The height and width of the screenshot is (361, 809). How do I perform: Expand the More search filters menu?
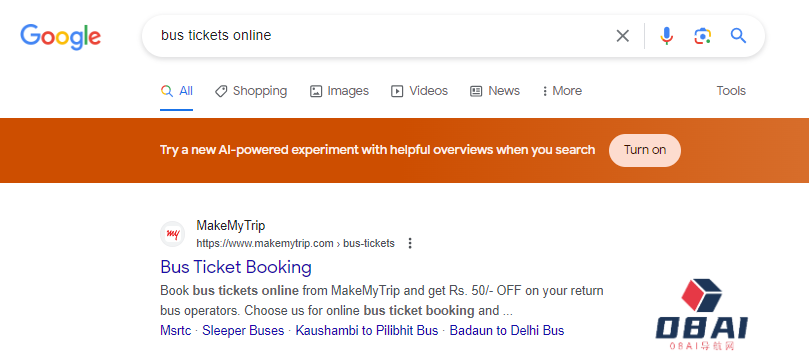[561, 91]
